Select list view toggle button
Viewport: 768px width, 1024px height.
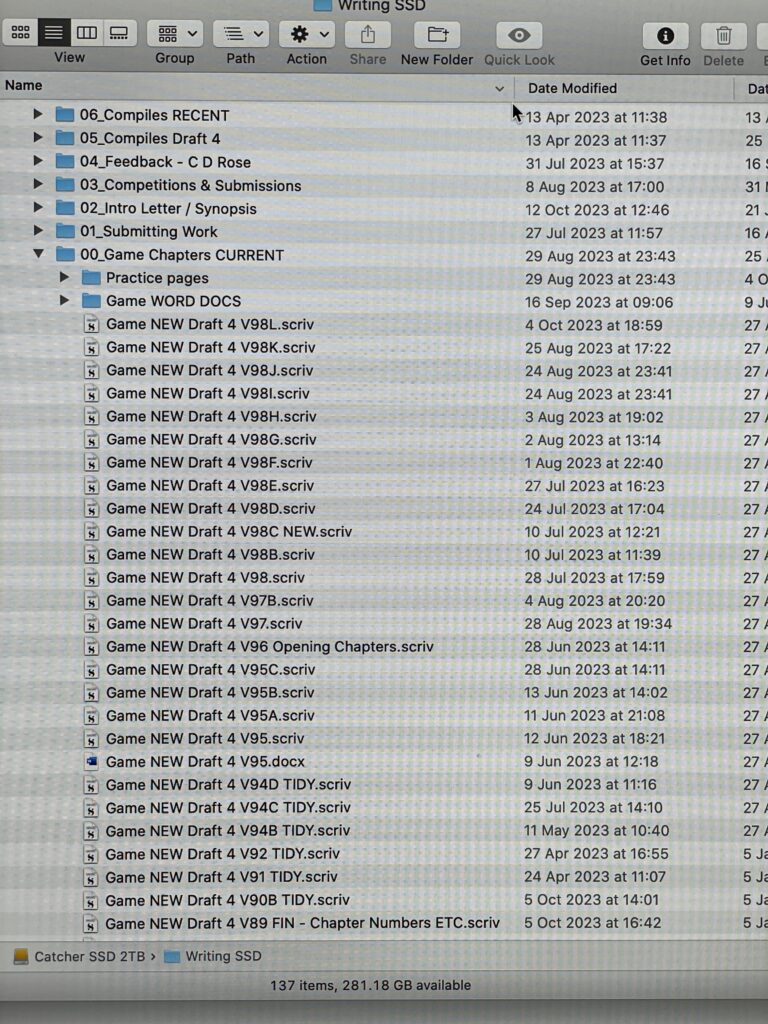pyautogui.click(x=53, y=33)
